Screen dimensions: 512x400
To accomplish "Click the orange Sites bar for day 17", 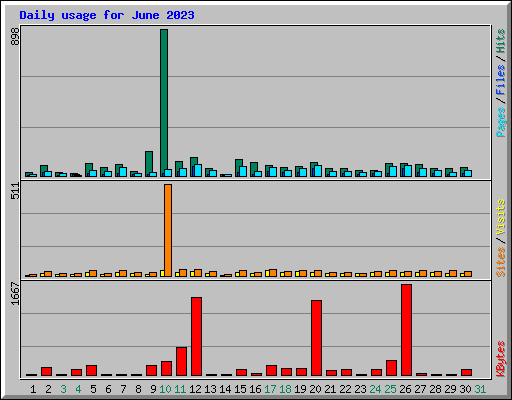I will [x=273, y=273].
